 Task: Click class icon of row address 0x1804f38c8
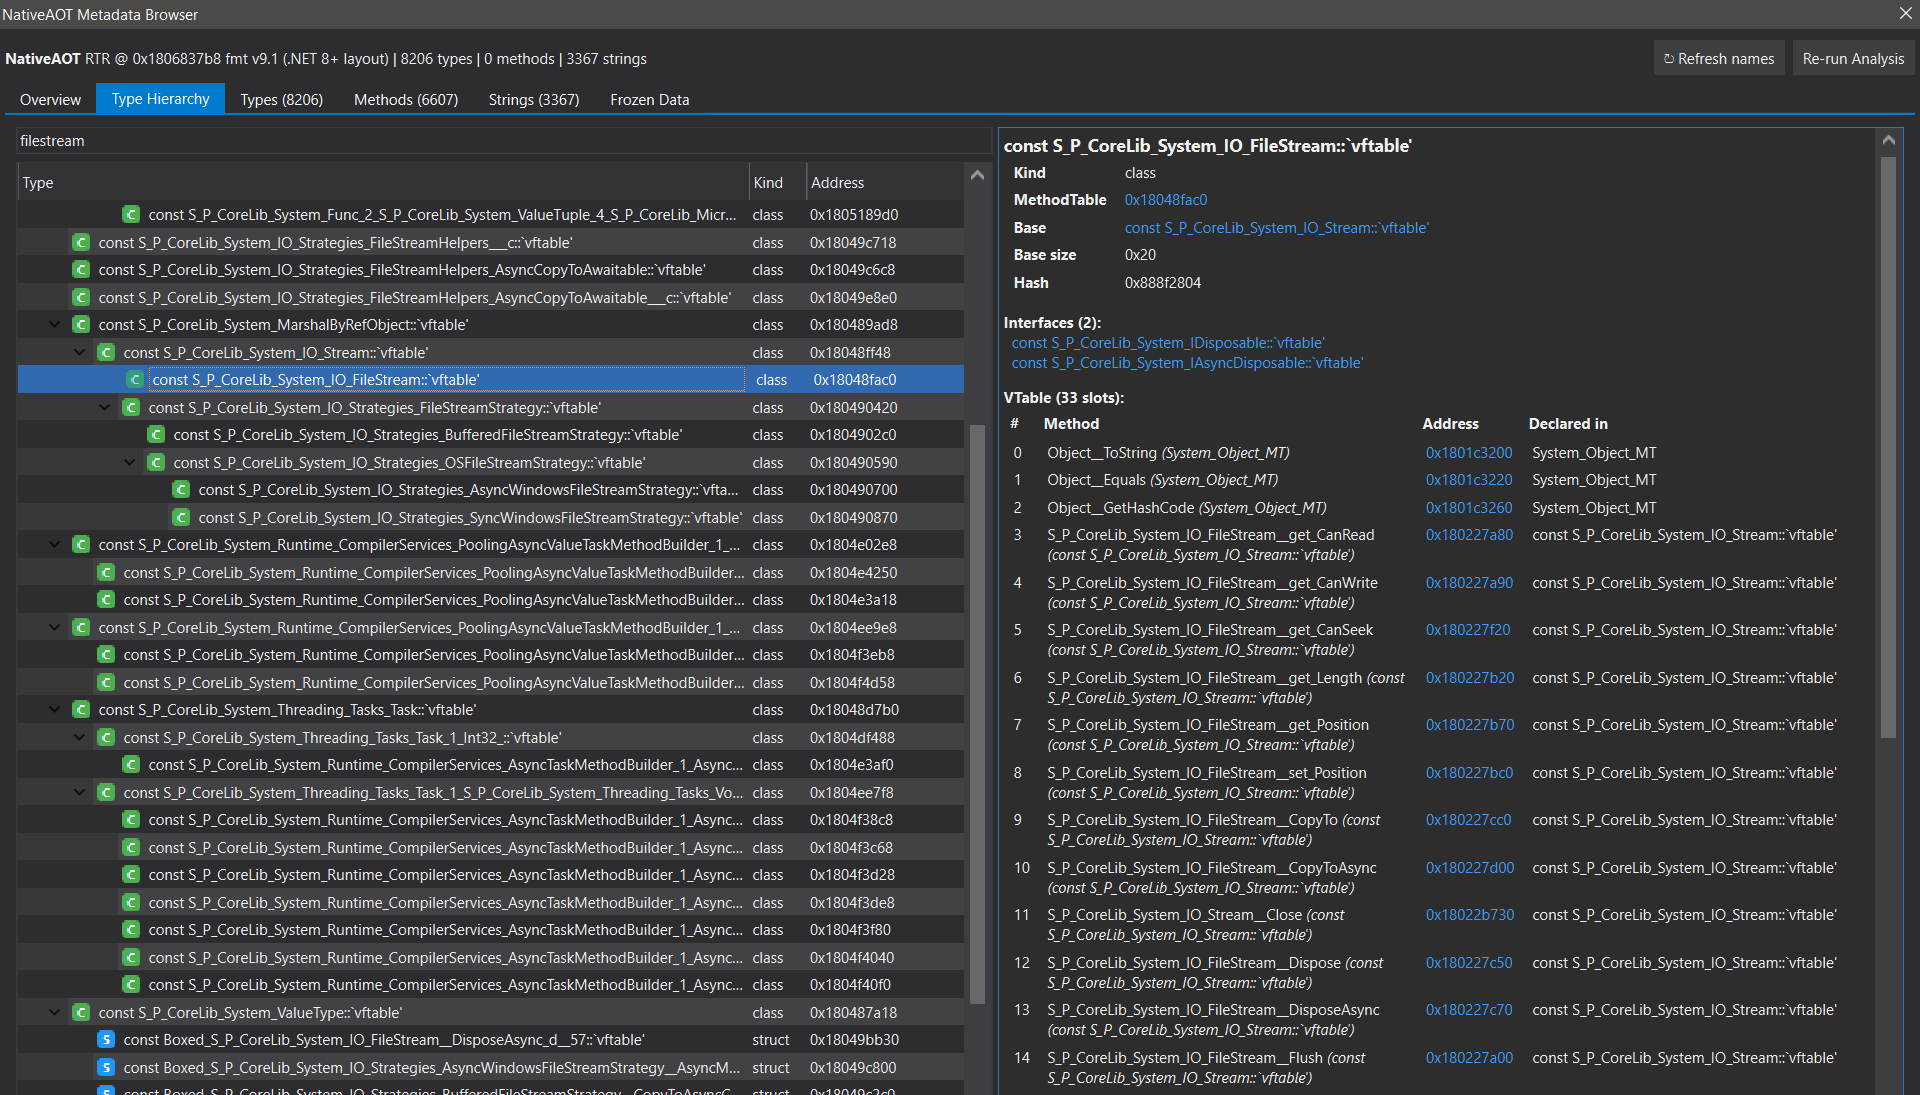(131, 820)
